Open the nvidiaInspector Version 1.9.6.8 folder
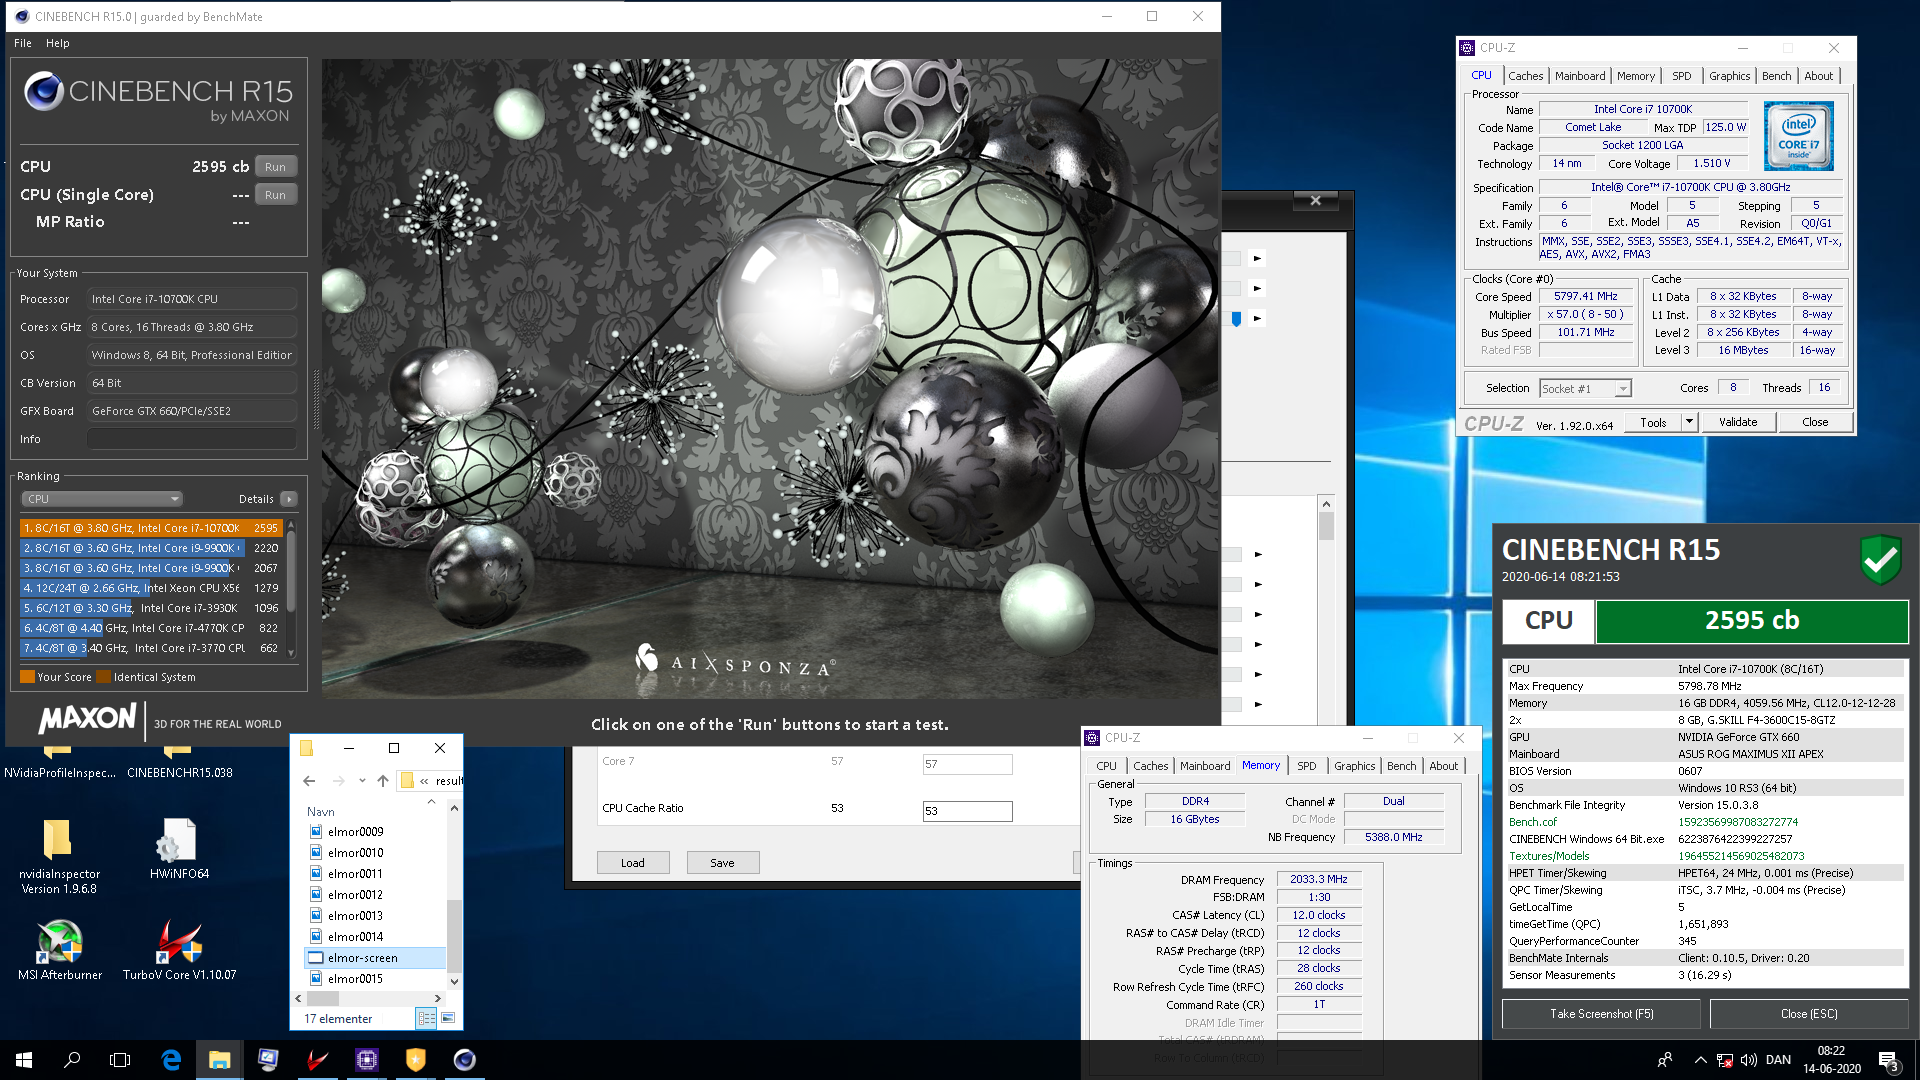This screenshot has height=1080, width=1920. [x=59, y=855]
